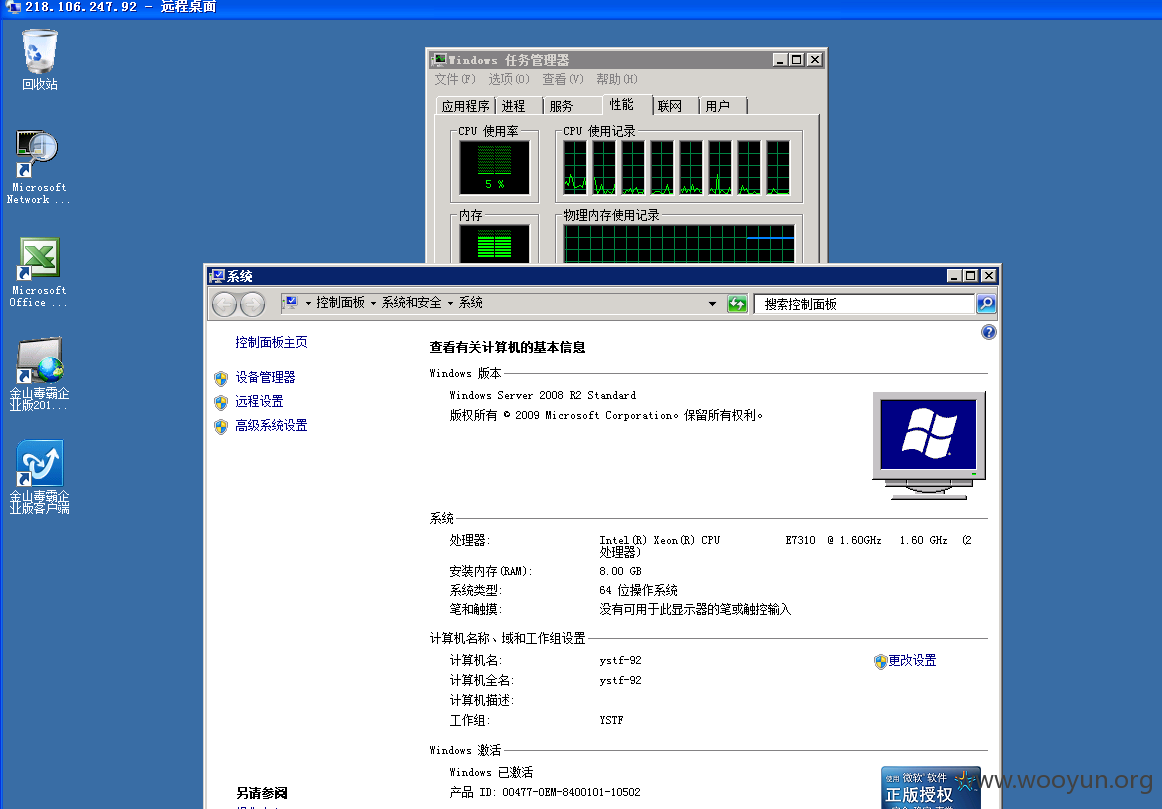
Task: Click 控制面板 breadcrumb in address bar
Action: tap(340, 302)
